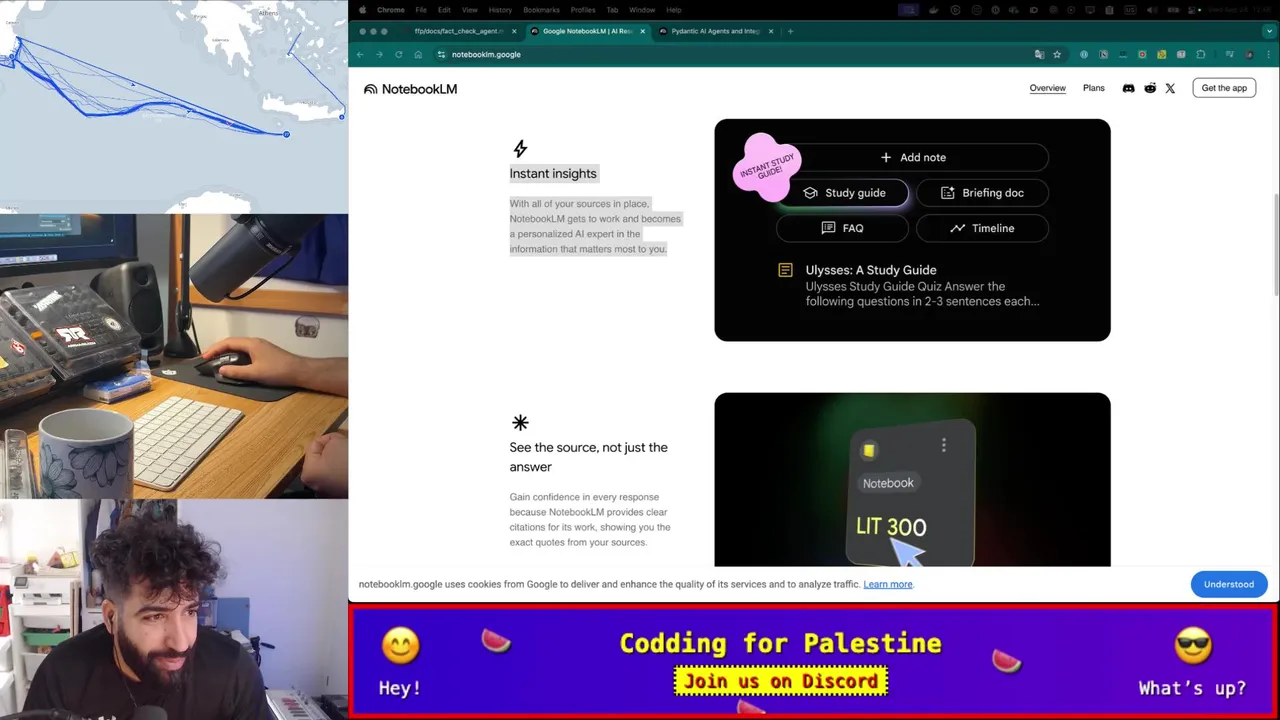Open the Learn more cookies link
Image resolution: width=1280 pixels, height=720 pixels.
pyautogui.click(x=888, y=584)
